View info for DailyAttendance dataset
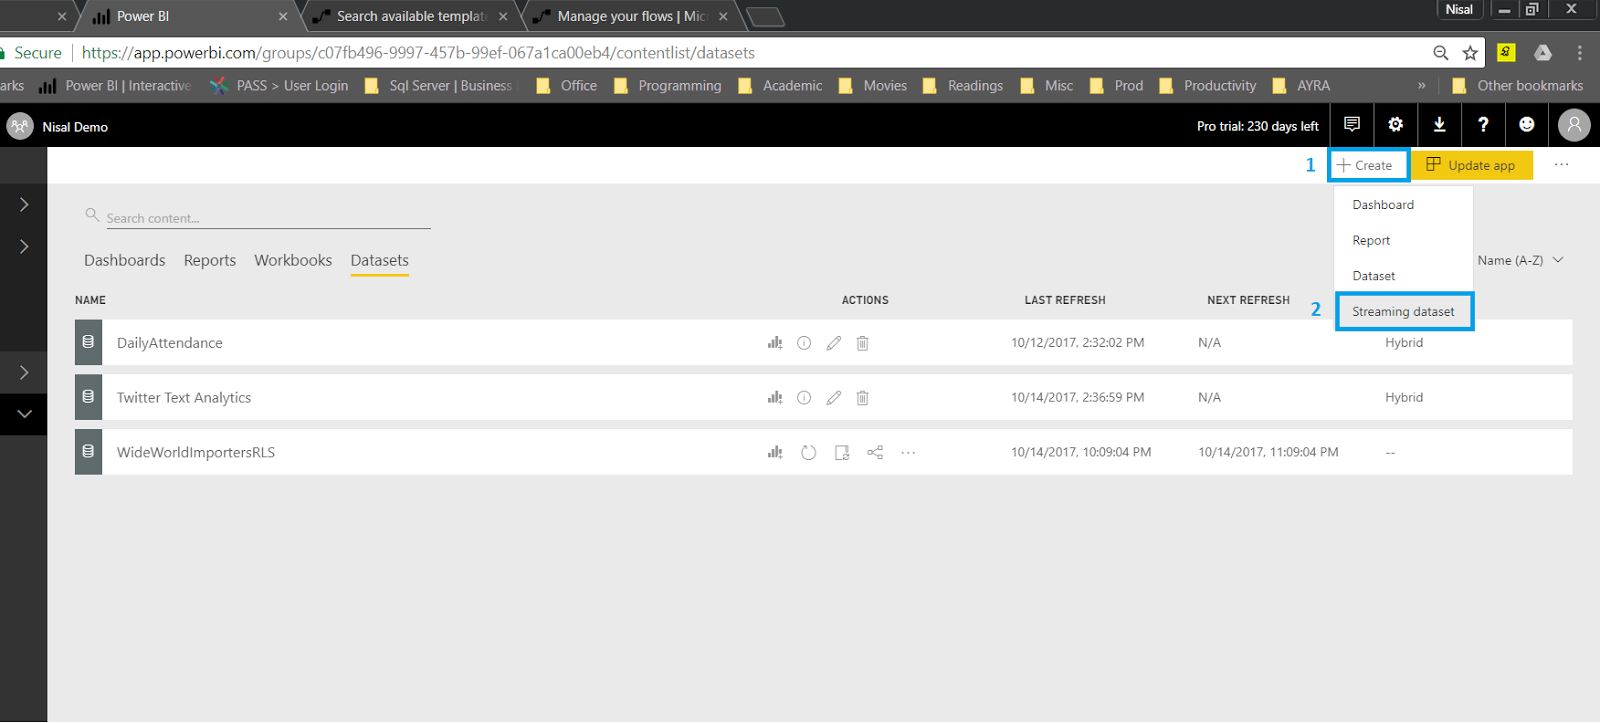1600x723 pixels. pos(804,343)
